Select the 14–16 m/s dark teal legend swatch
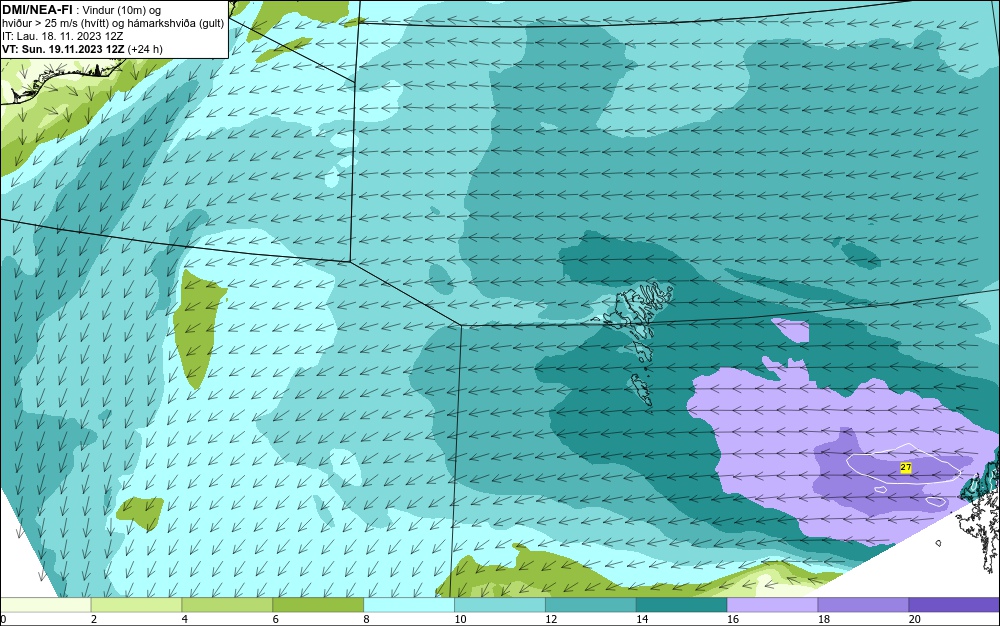Screen dimensions: 1000x626 click(681, 604)
